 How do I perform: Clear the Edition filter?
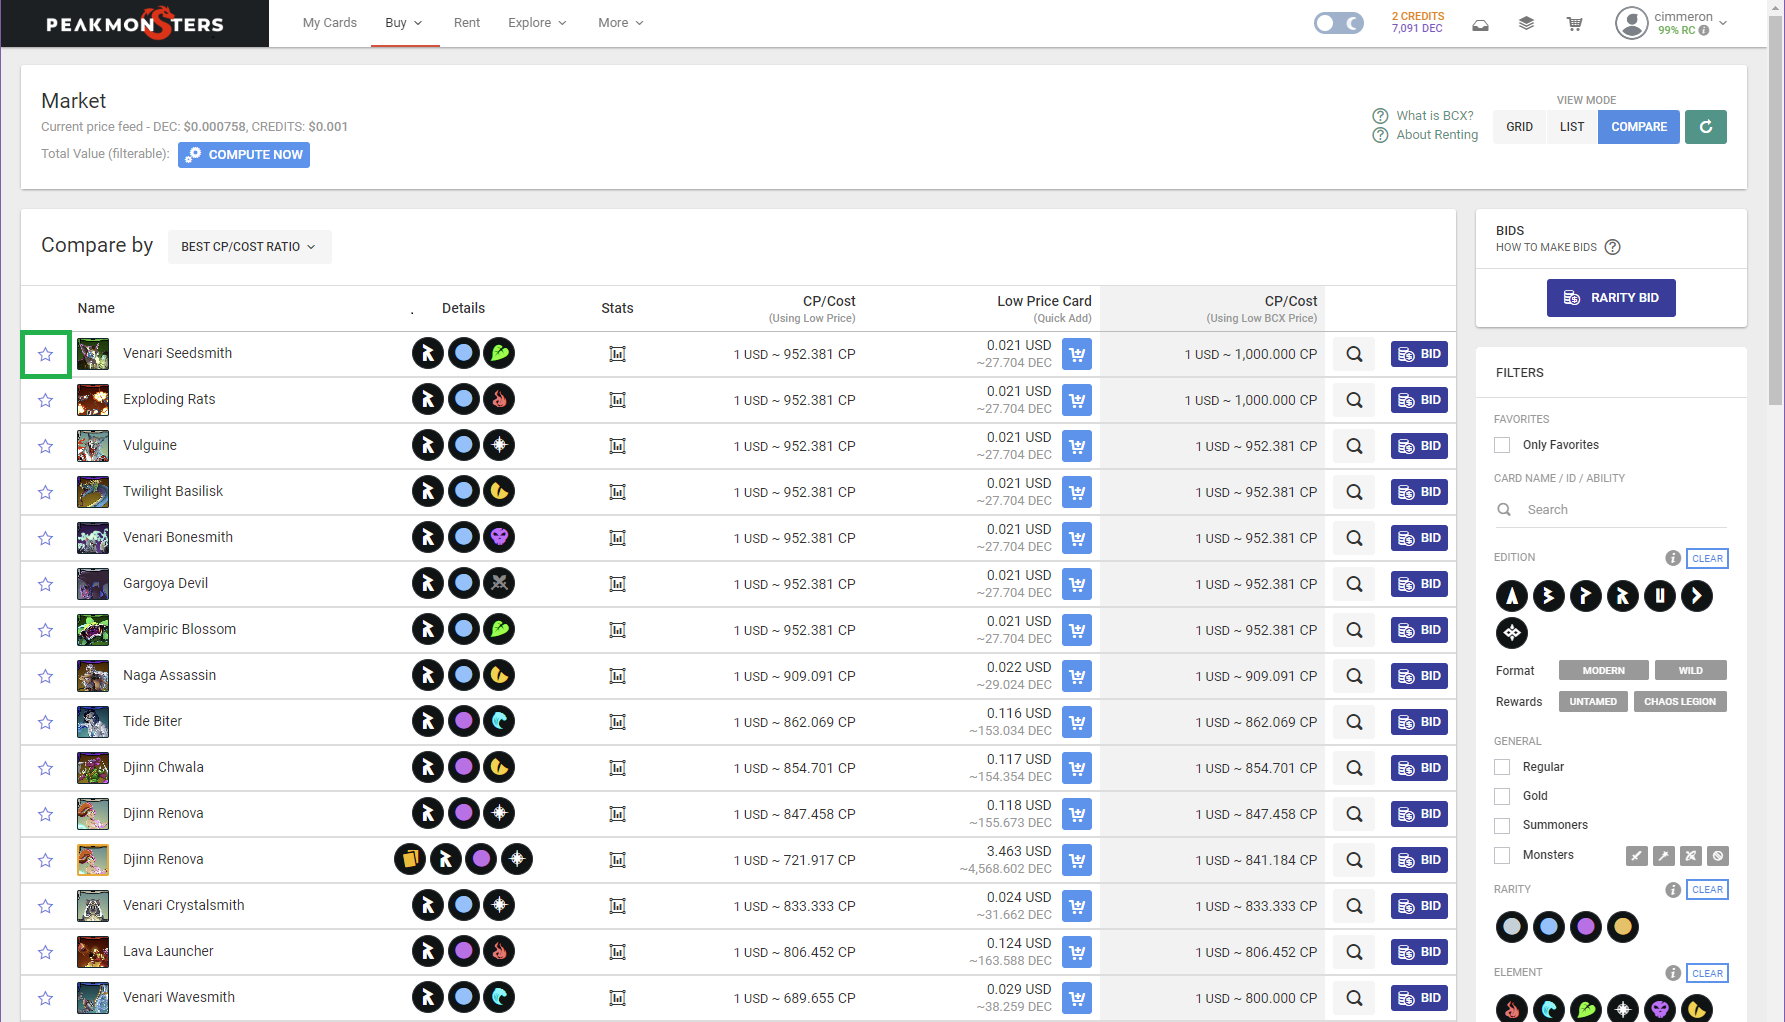coord(1707,559)
